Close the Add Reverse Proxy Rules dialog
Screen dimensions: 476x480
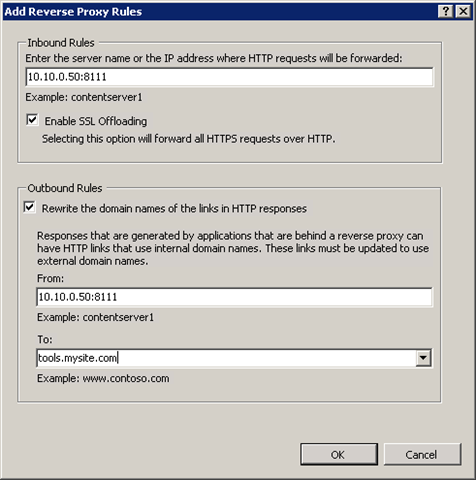[463, 12]
